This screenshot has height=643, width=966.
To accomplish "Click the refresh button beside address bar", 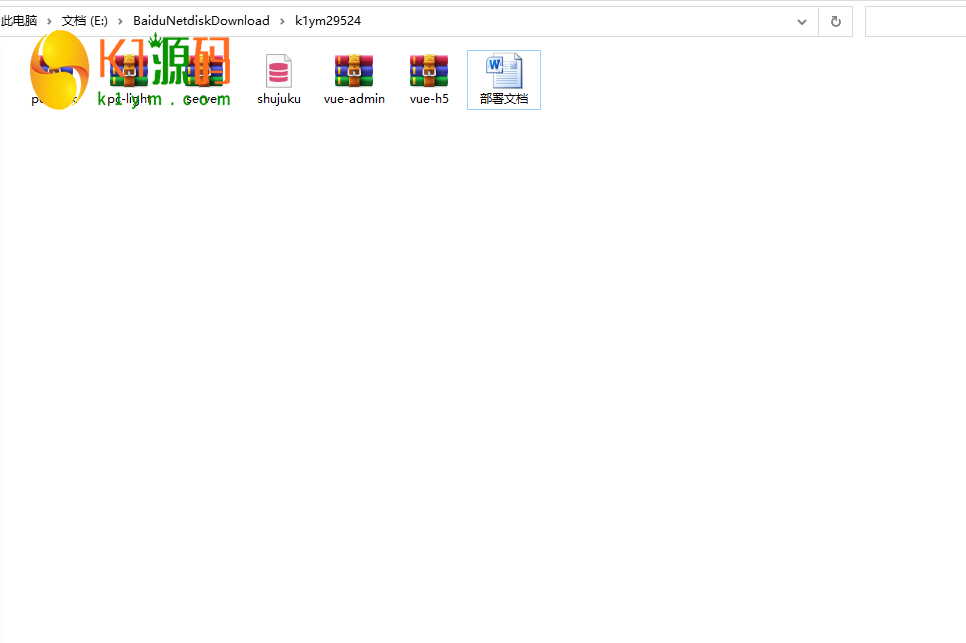I will 835,22.
